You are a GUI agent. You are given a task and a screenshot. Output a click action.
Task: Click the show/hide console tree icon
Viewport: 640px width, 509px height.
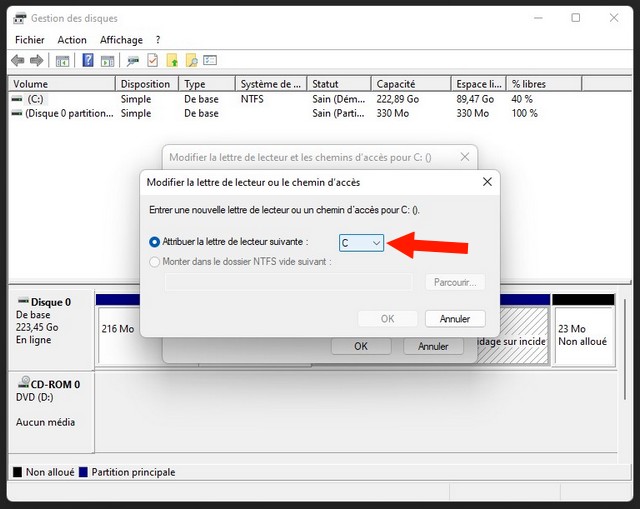[62, 61]
